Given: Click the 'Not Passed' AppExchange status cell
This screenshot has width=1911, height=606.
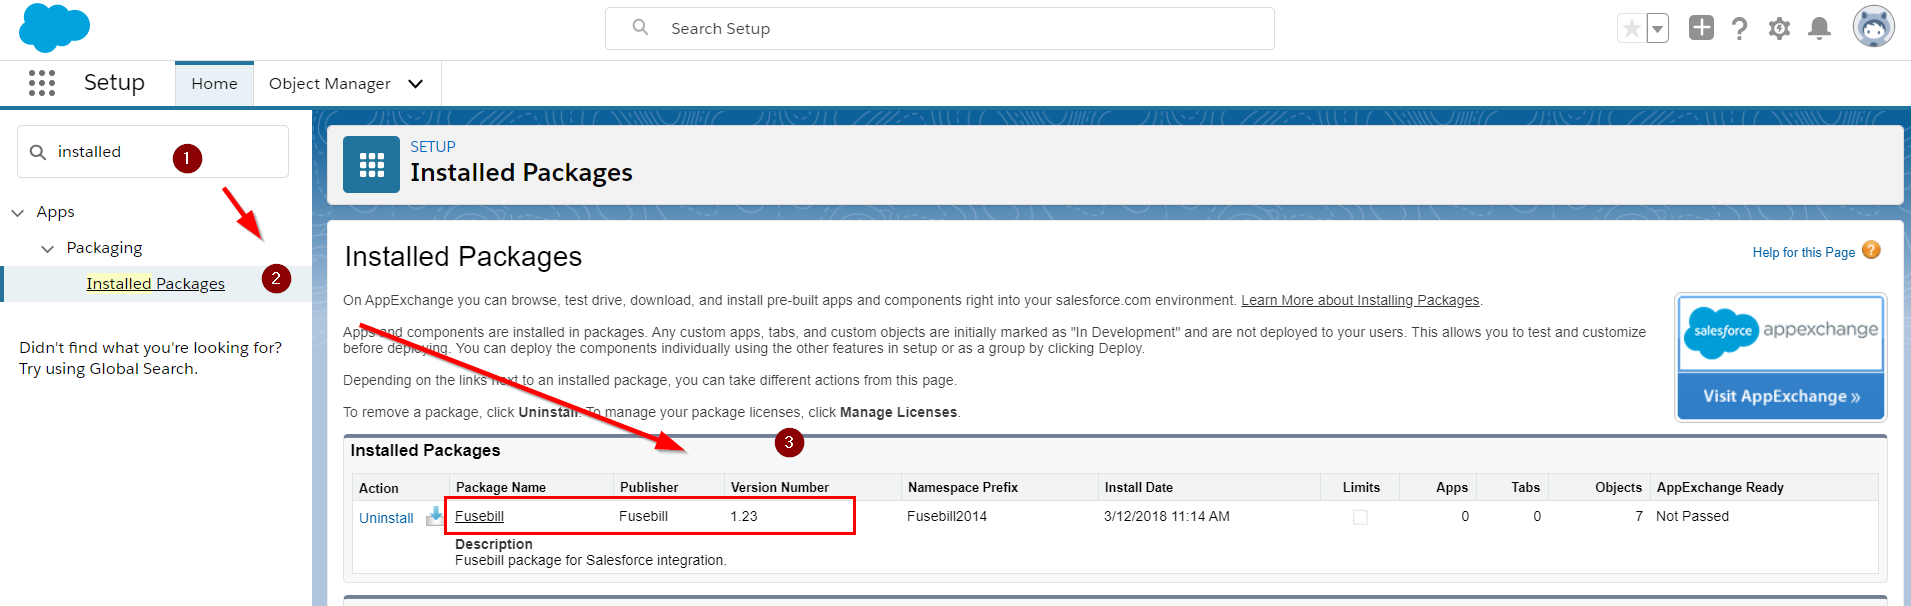Looking at the screenshot, I should click(1692, 516).
